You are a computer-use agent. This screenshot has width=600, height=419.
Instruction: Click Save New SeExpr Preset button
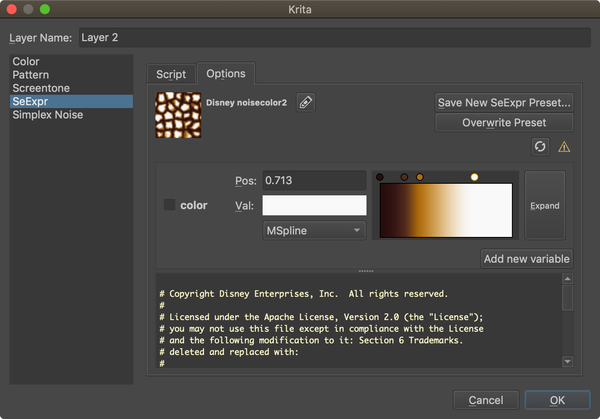pyautogui.click(x=504, y=102)
